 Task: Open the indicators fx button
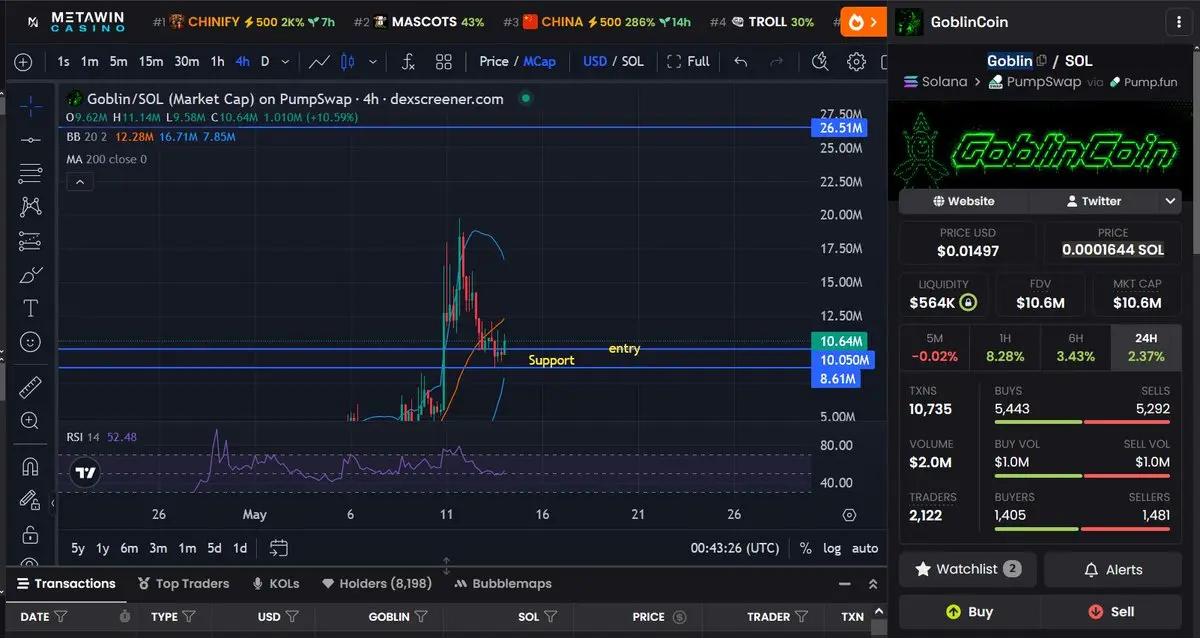tap(408, 62)
